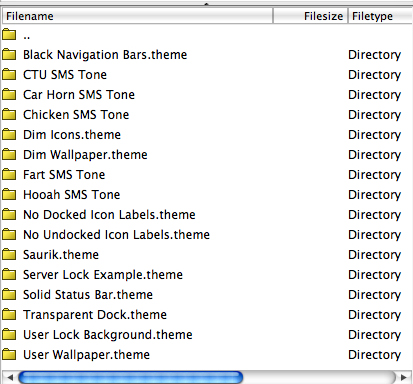
Task: Select the 'No Undocked Icon Labels.theme' filename
Action: tap(117, 235)
